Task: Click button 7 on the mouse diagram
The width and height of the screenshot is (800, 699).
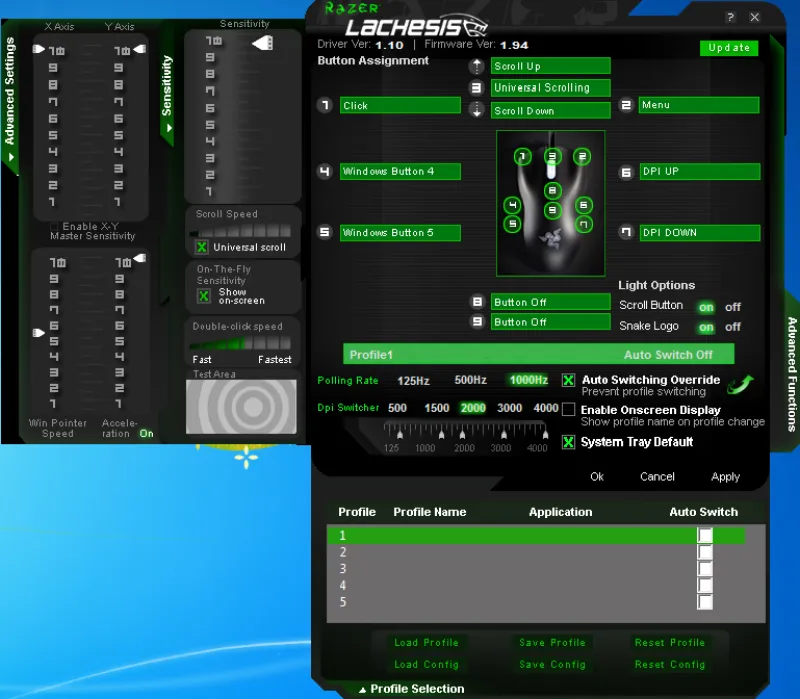Action: (584, 223)
